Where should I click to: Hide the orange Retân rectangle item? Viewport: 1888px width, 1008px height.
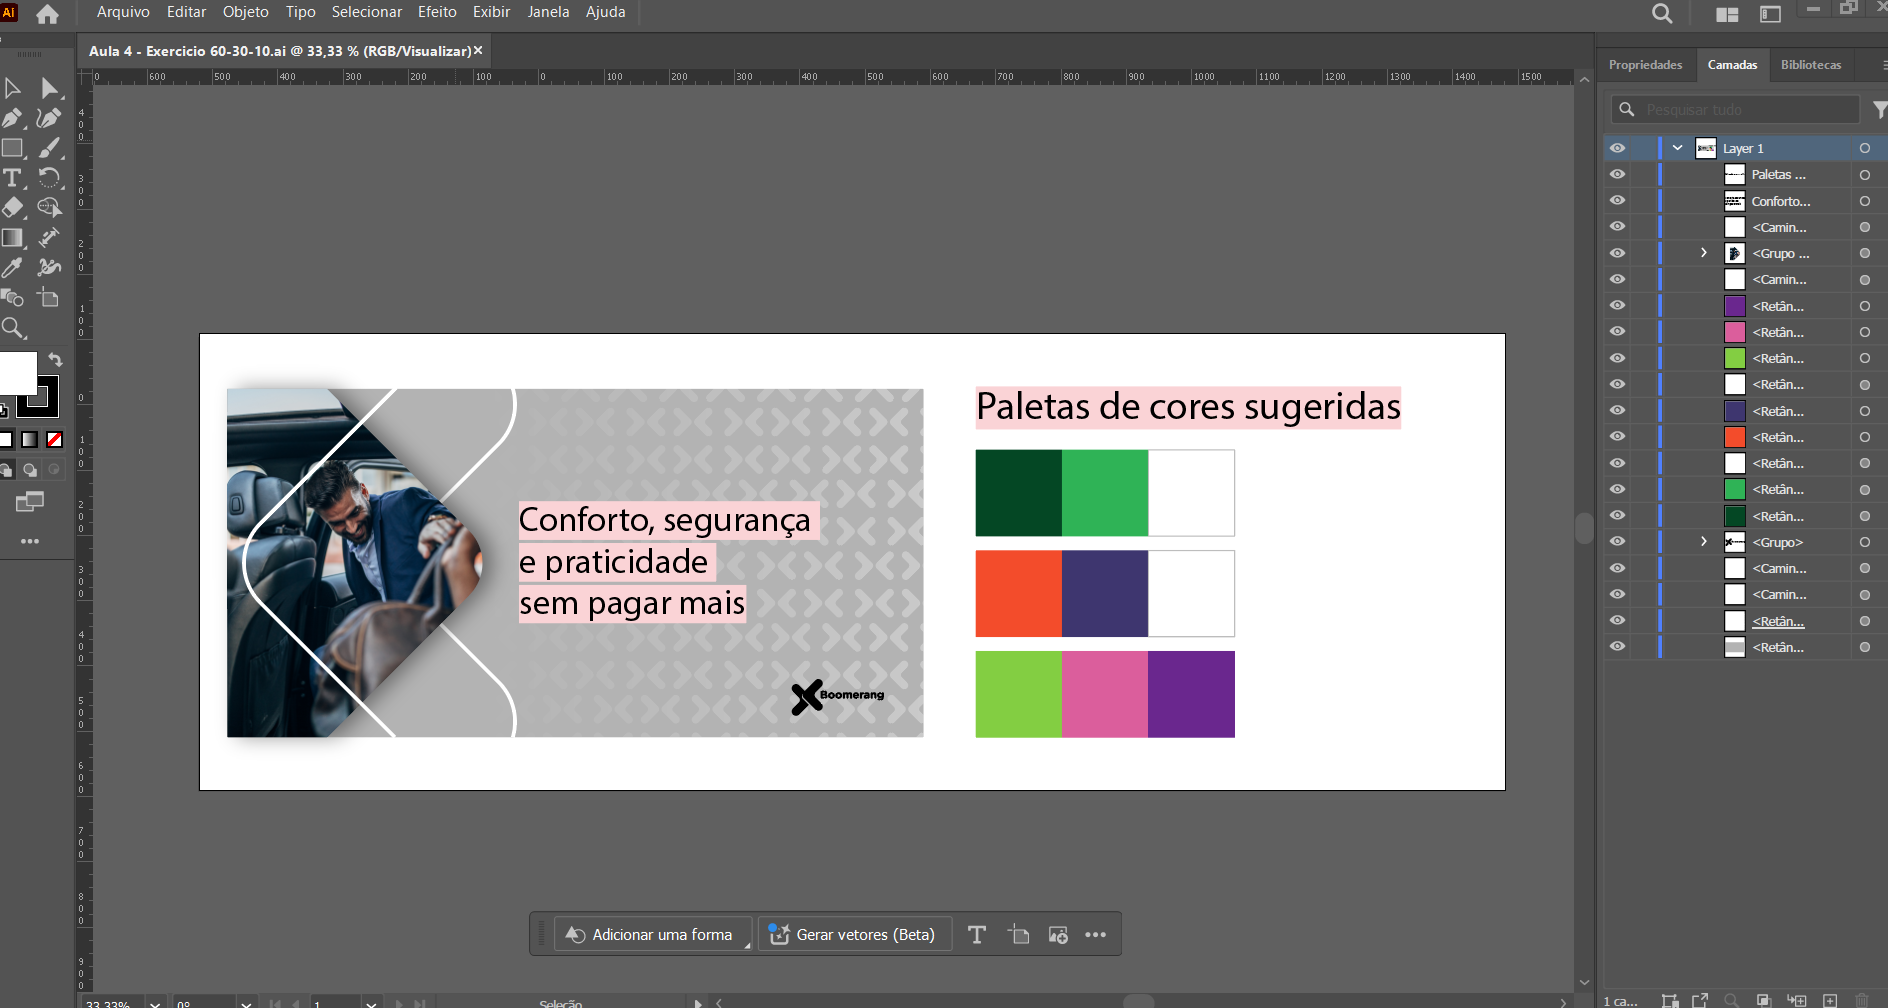click(x=1617, y=437)
